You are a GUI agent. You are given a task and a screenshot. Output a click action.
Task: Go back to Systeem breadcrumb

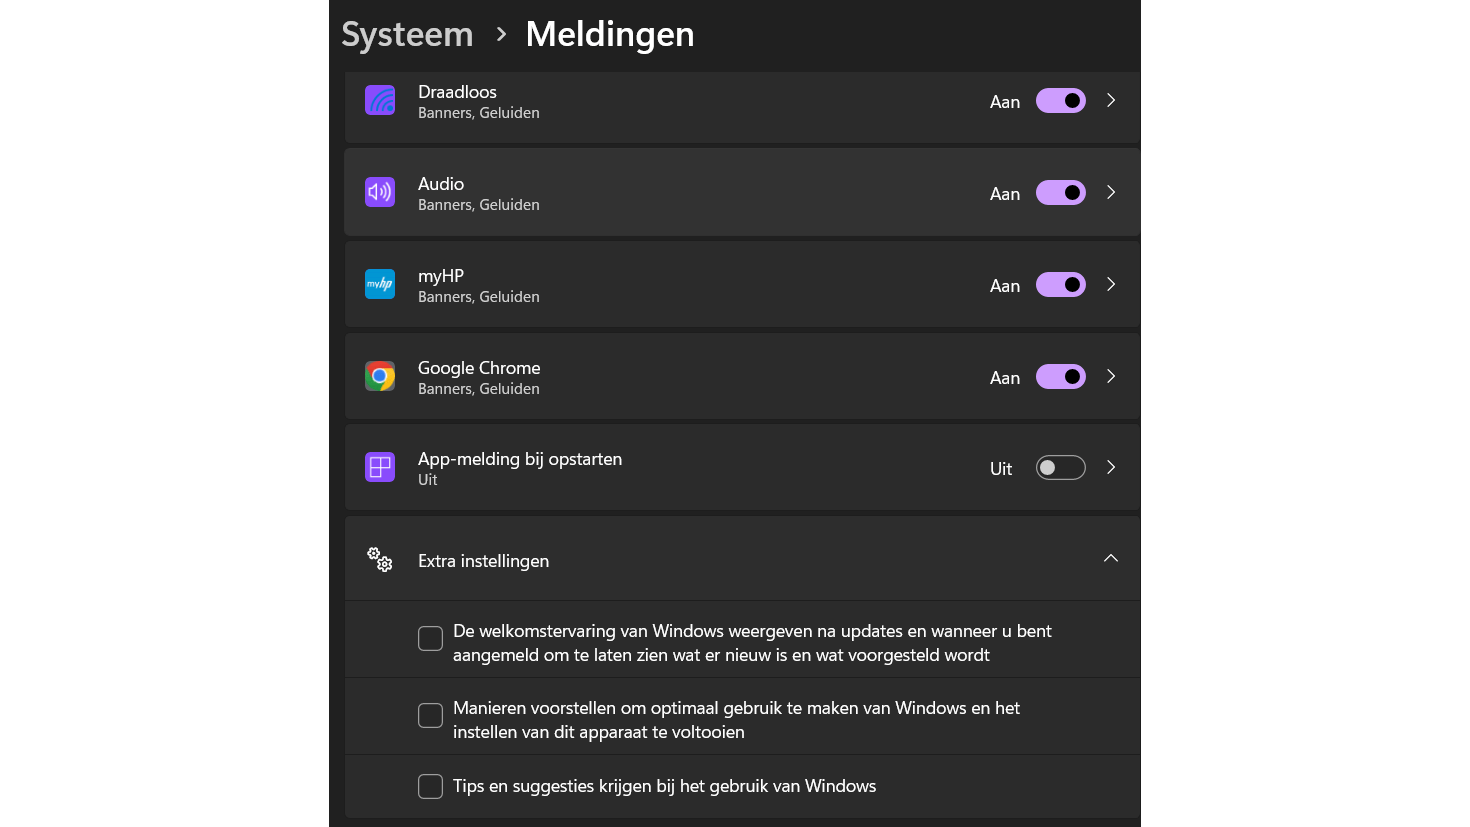[407, 34]
